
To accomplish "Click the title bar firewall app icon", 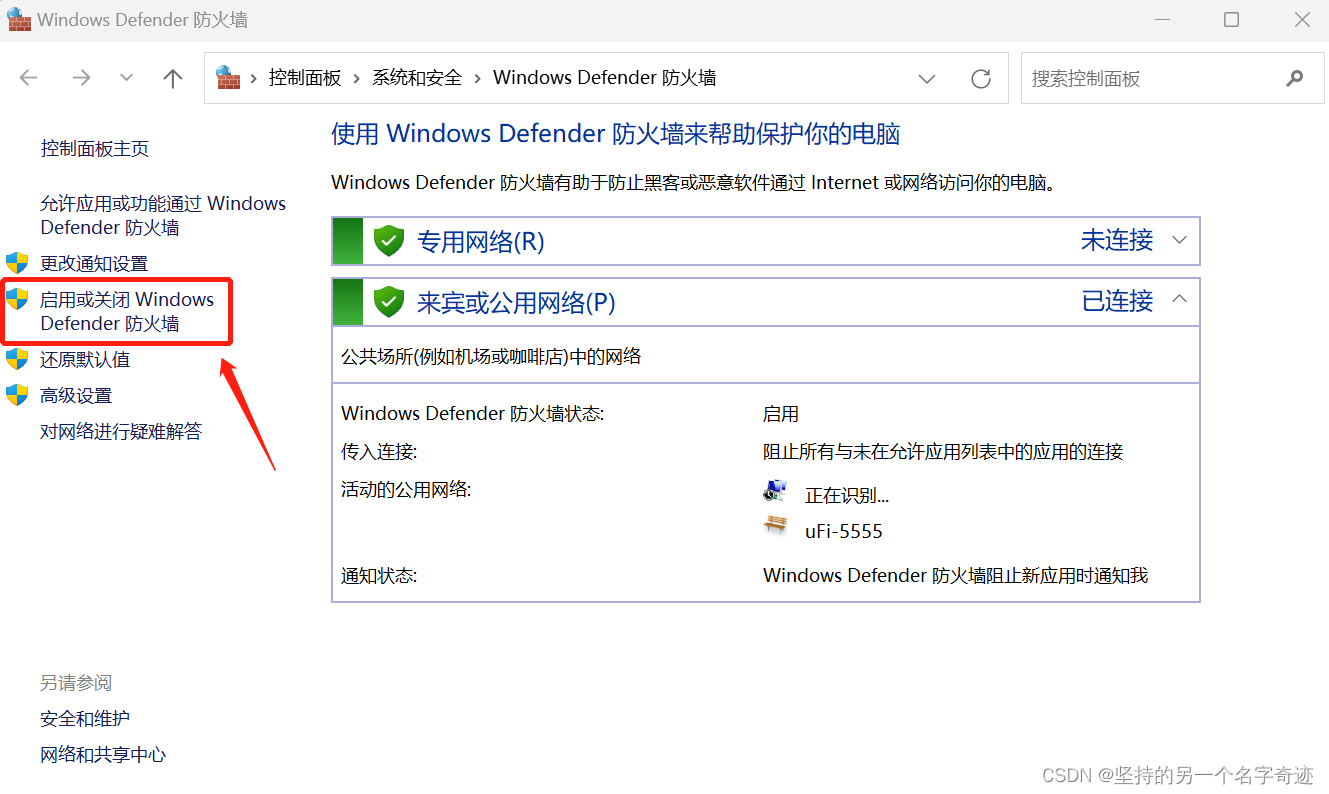I will coord(19,19).
